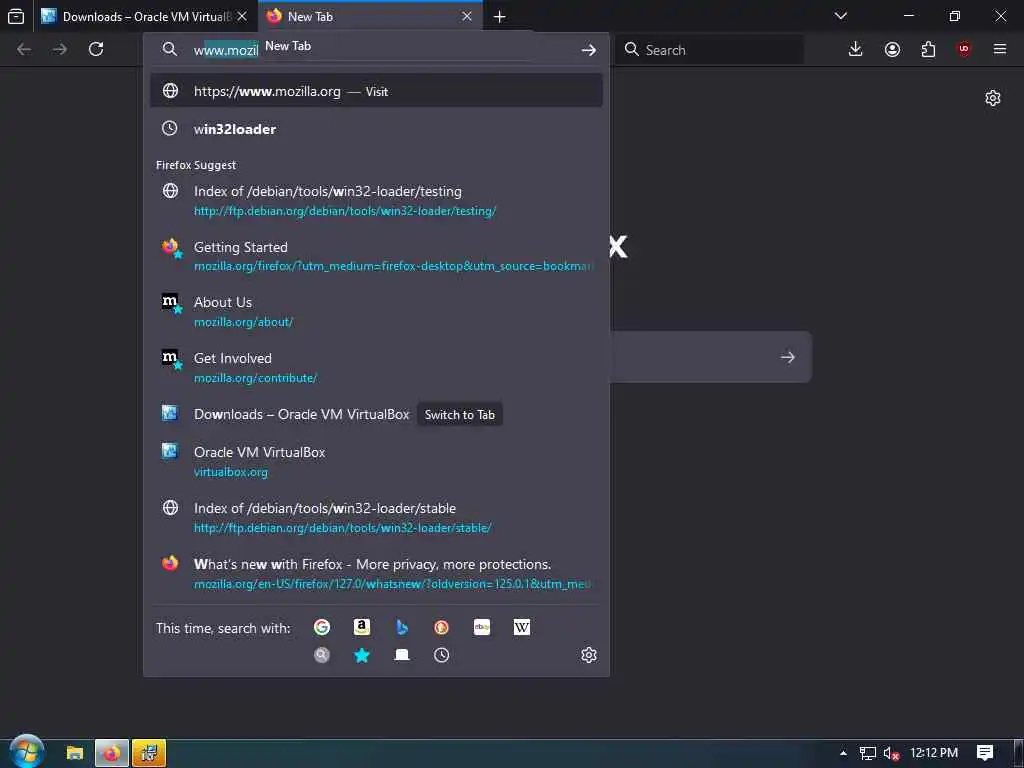The height and width of the screenshot is (768, 1024).
Task: Open What's new with Firefox suggestion
Action: point(376,573)
